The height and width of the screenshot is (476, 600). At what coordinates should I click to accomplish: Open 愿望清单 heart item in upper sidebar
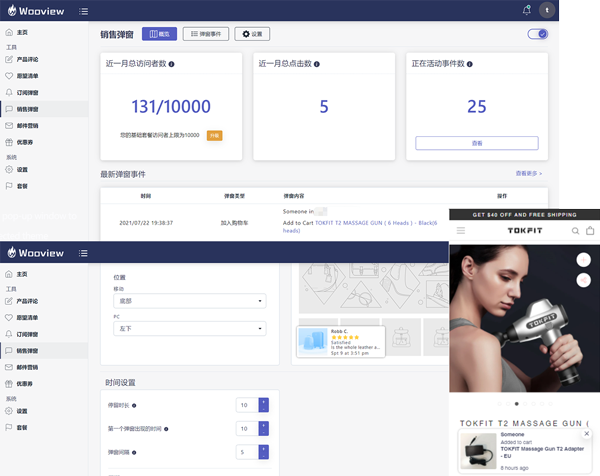point(22,76)
